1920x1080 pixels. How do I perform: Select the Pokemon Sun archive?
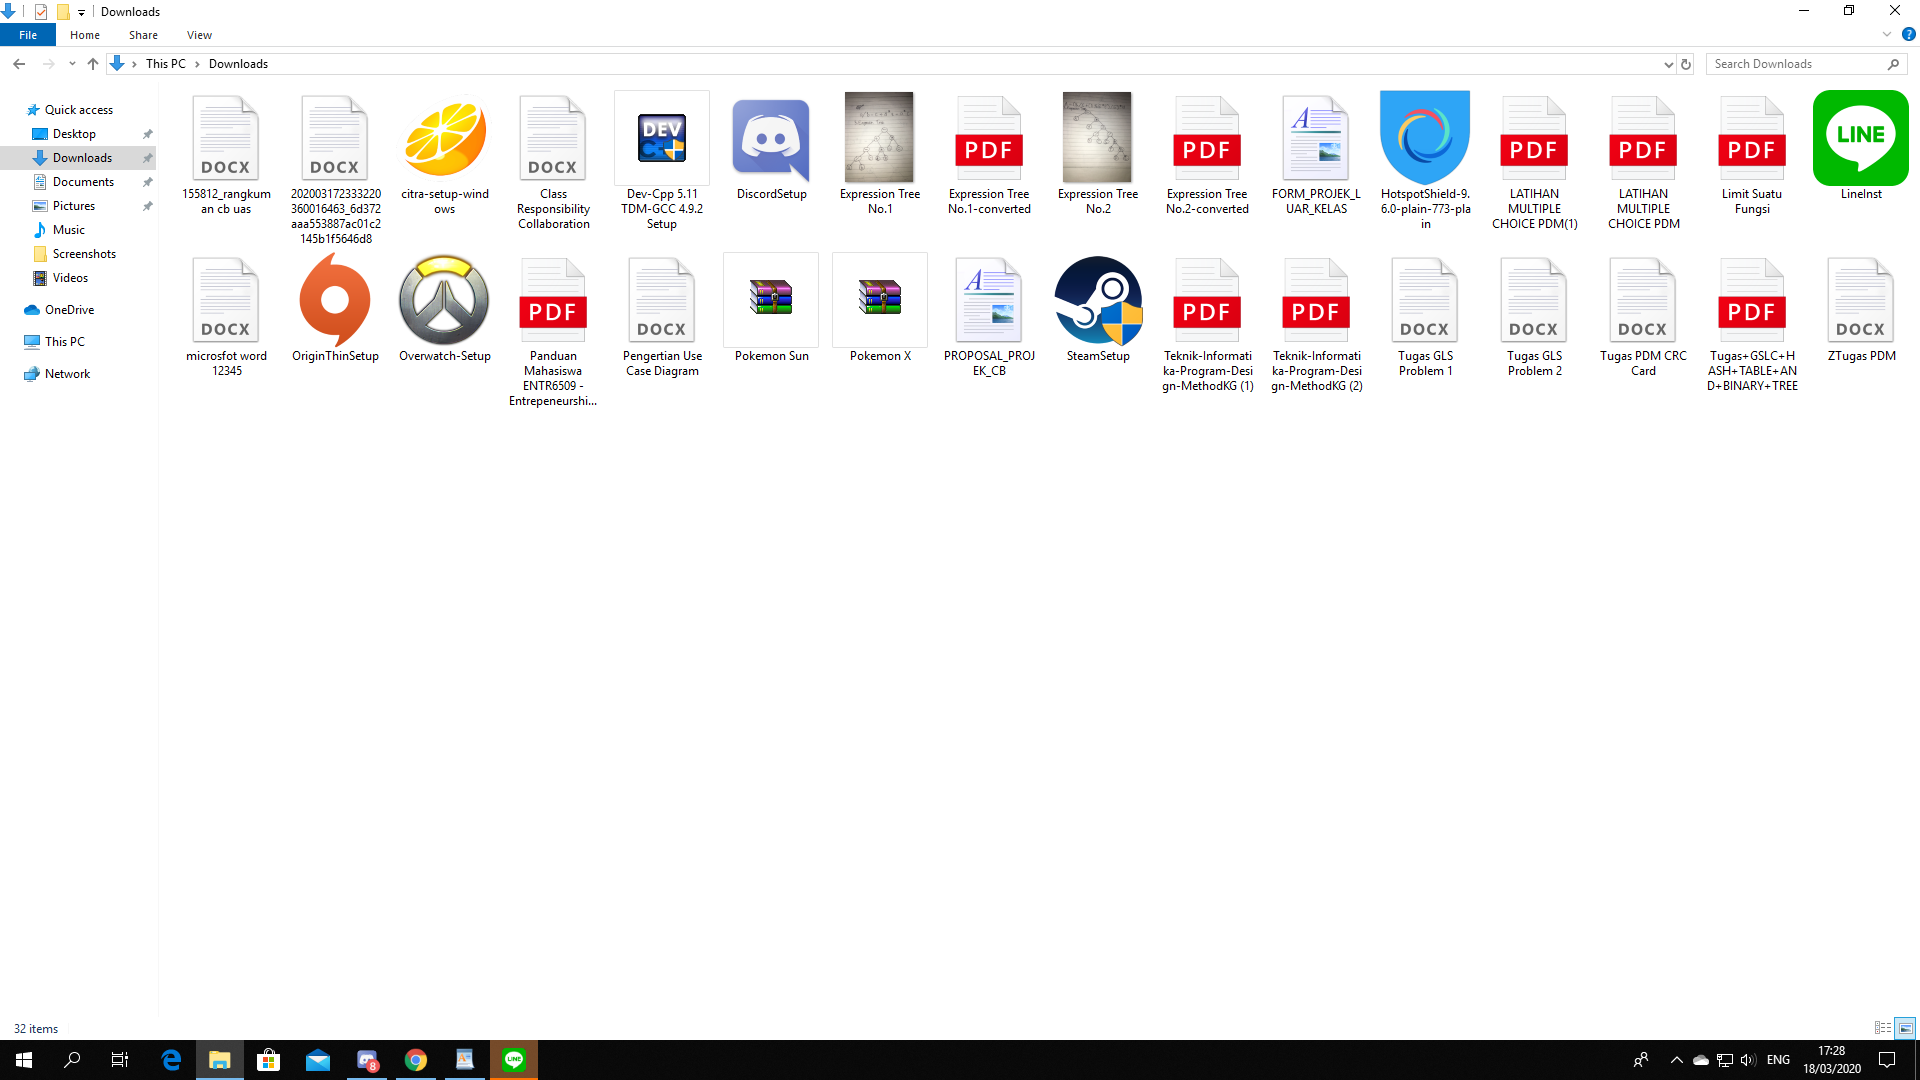pyautogui.click(x=771, y=308)
